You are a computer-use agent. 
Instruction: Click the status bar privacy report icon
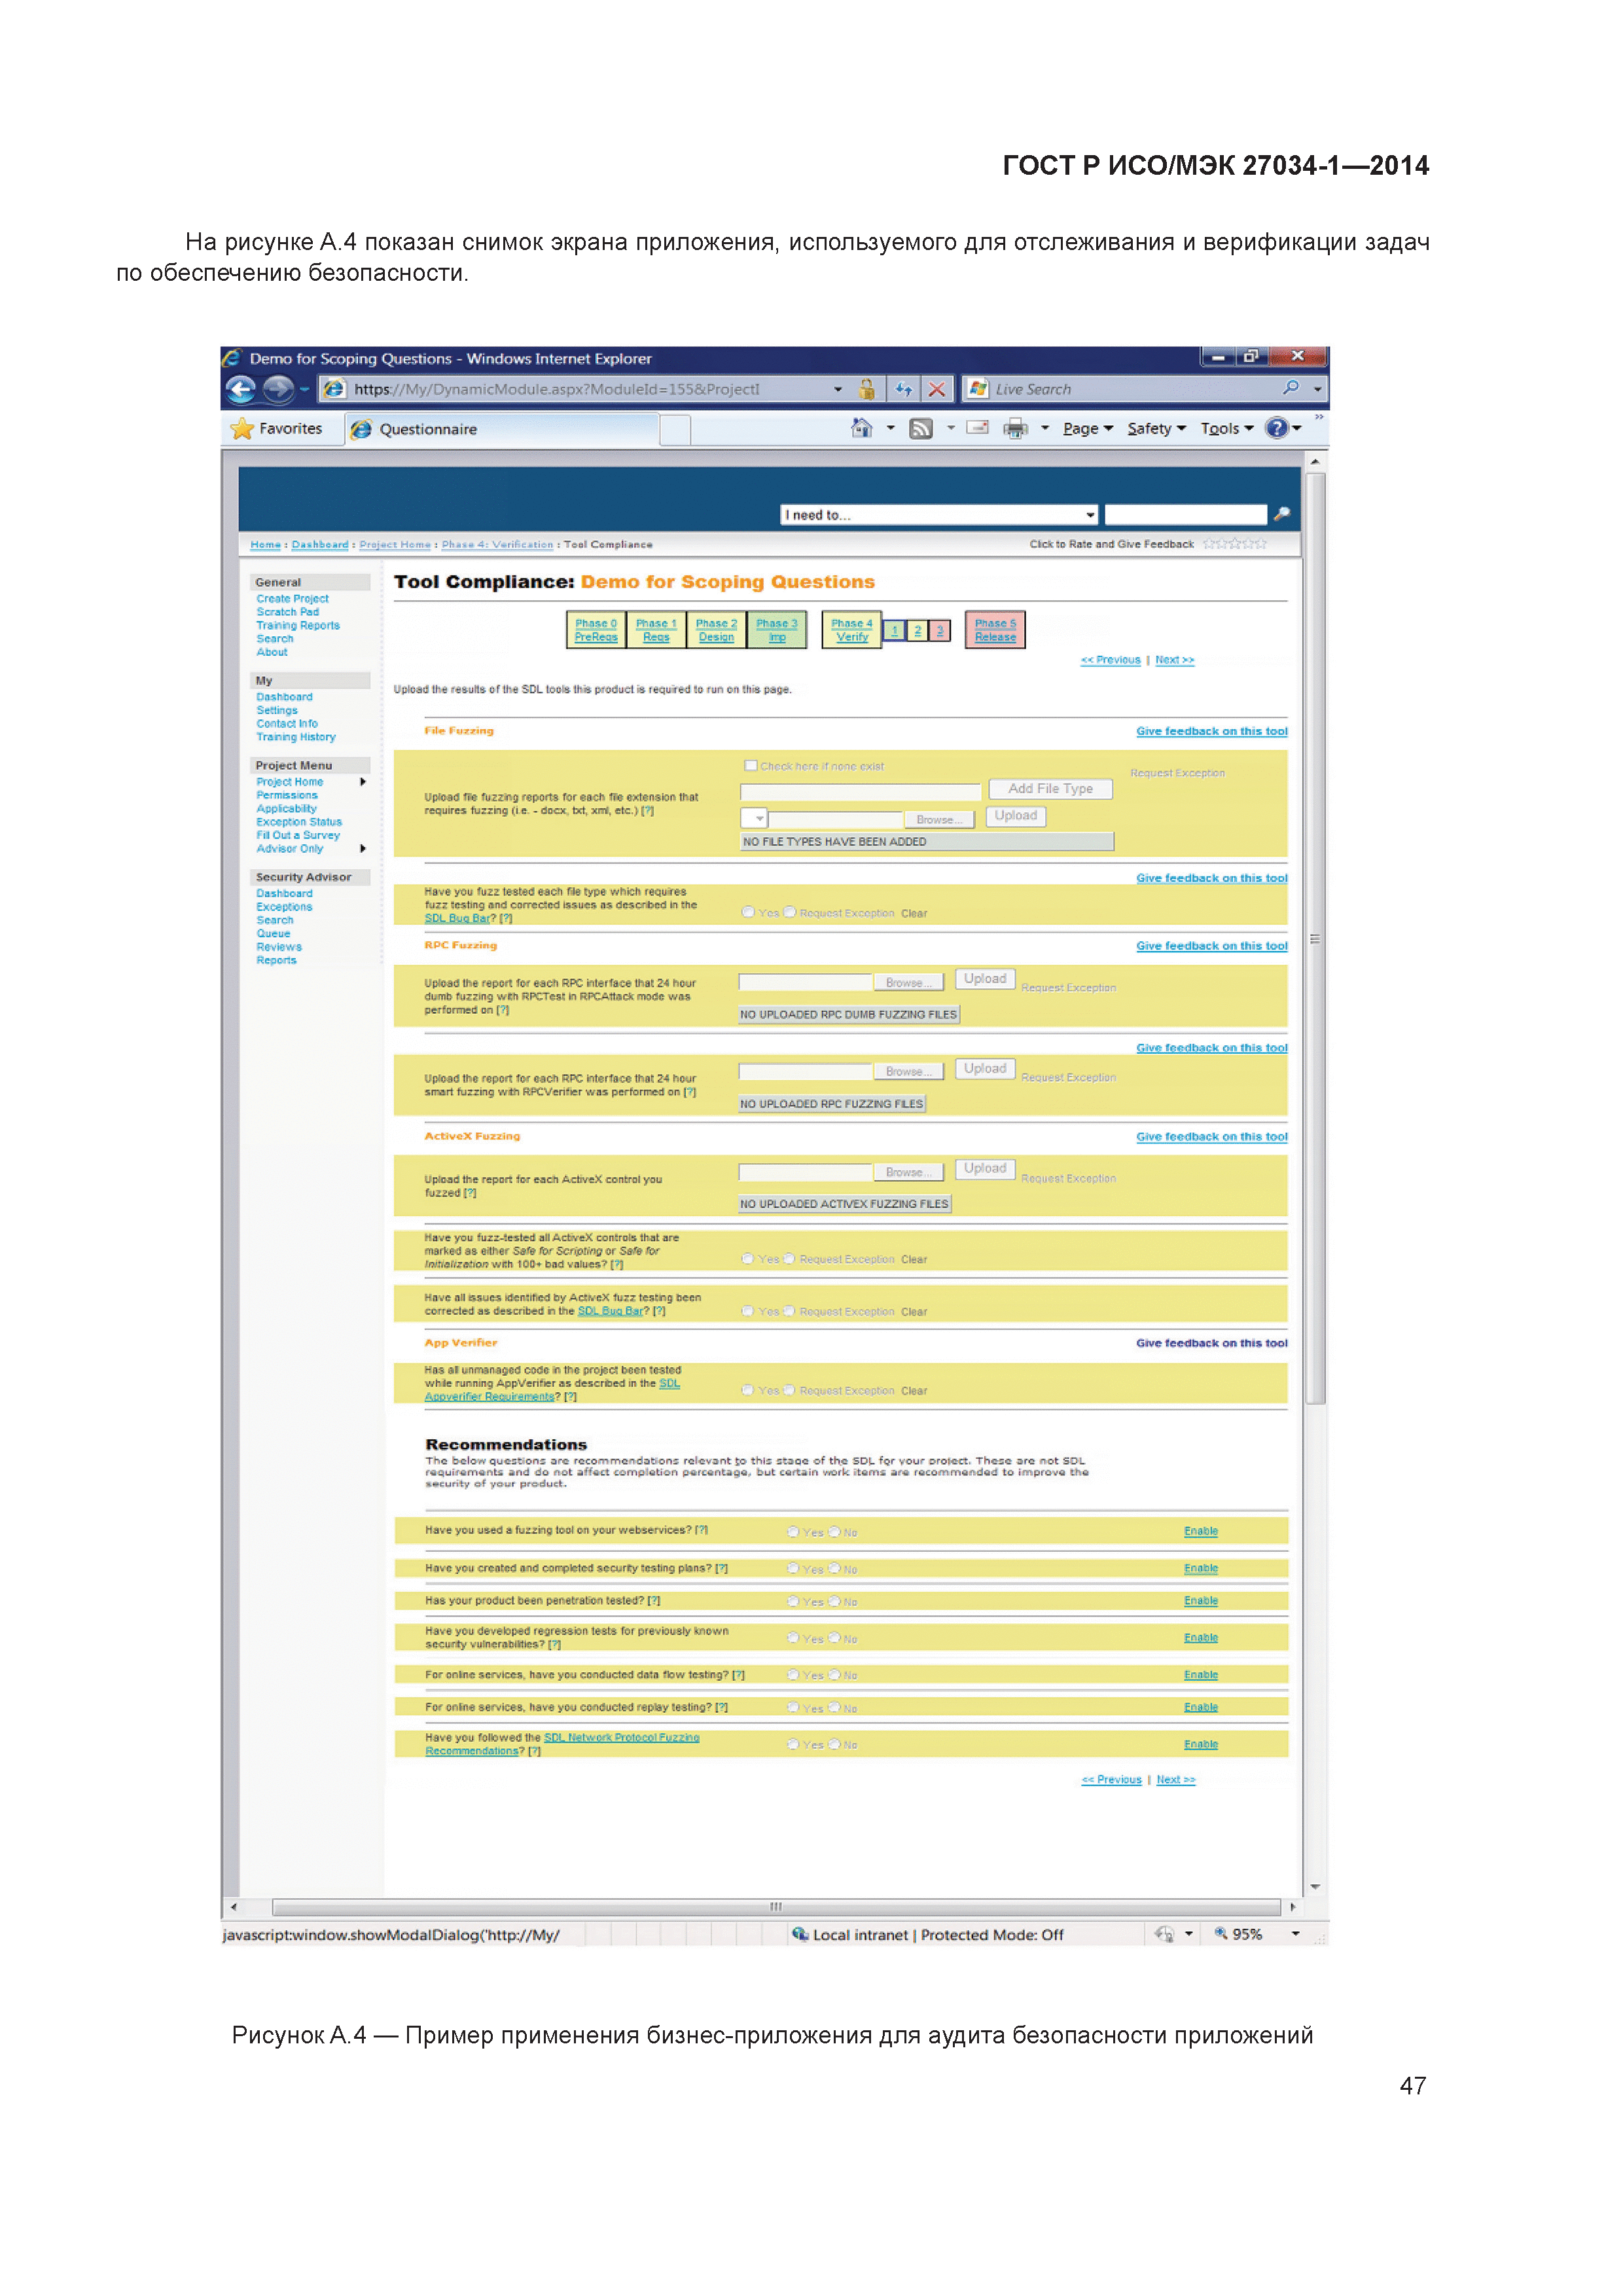coord(1164,1934)
